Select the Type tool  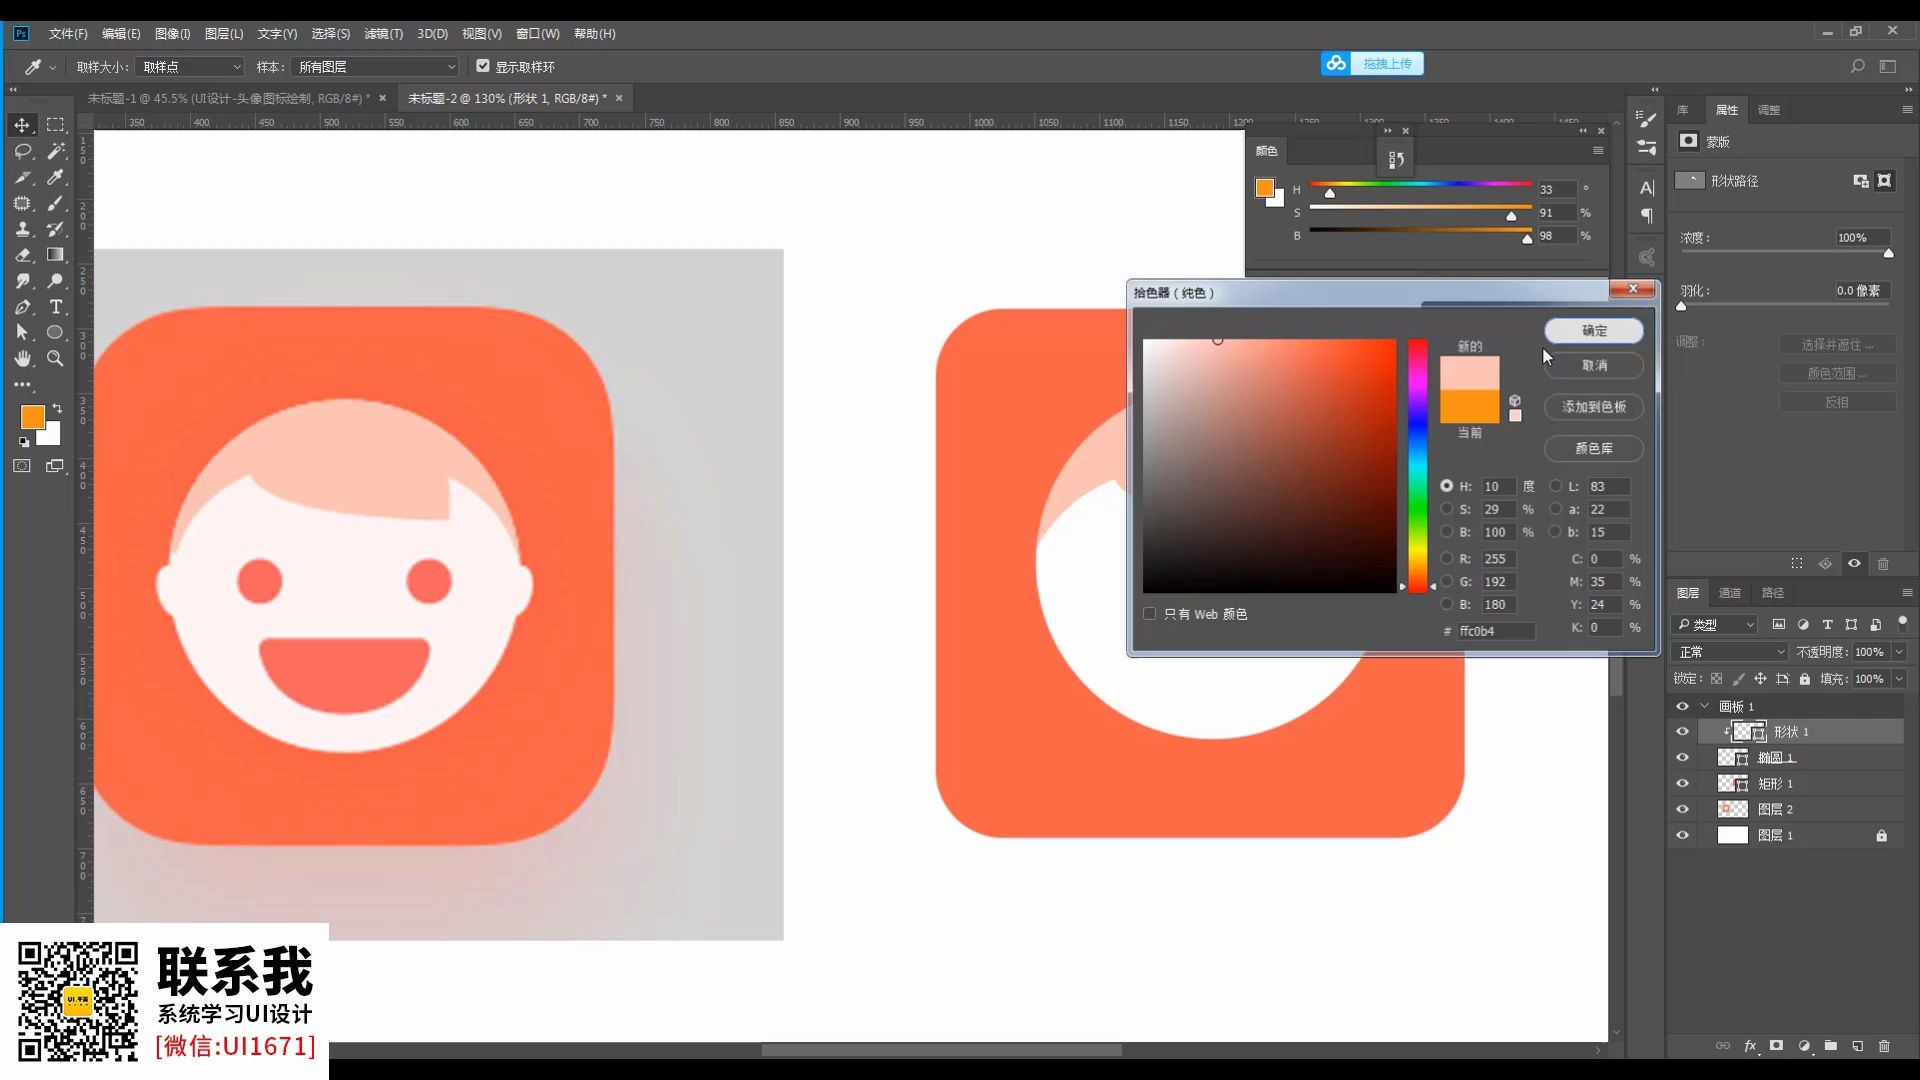(x=56, y=307)
